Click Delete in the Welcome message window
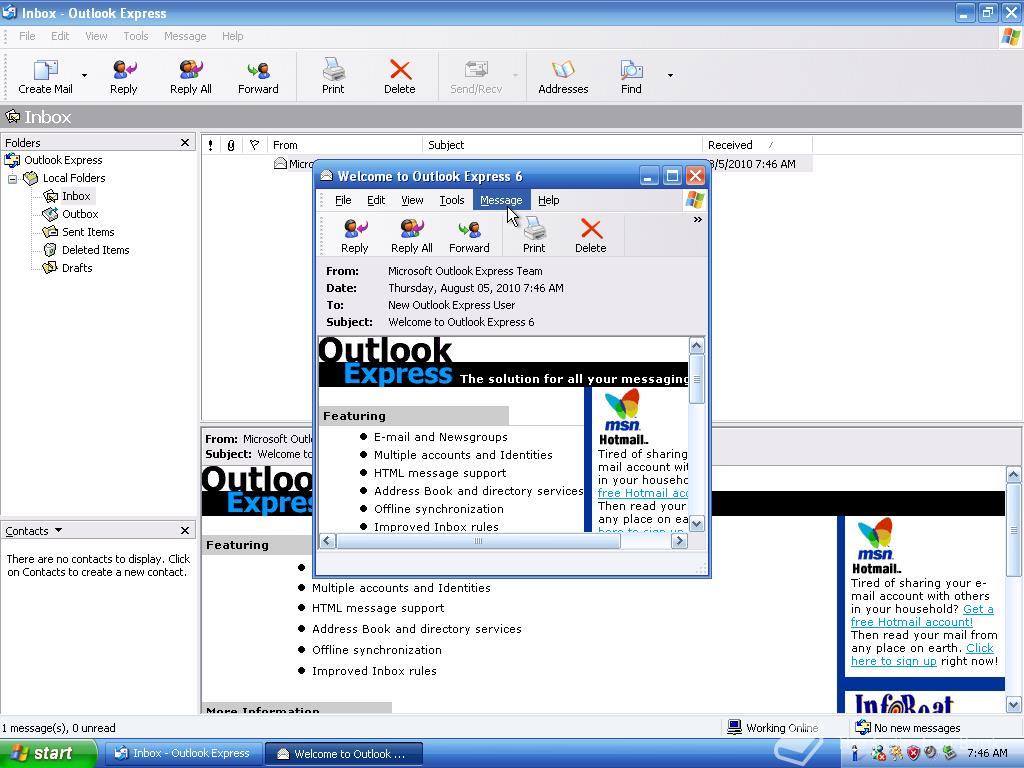Image resolution: width=1024 pixels, height=768 pixels. coord(591,236)
